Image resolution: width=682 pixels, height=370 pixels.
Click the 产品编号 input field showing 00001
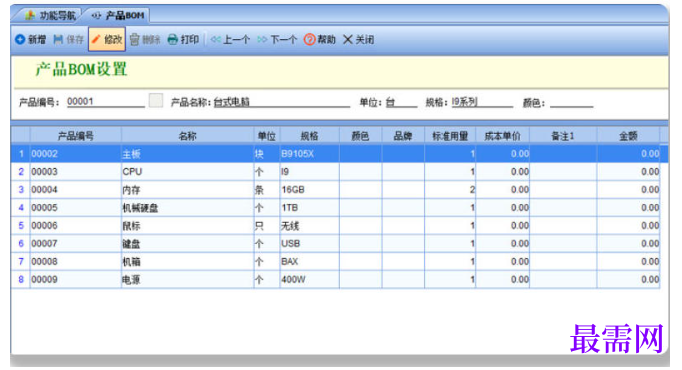(105, 102)
